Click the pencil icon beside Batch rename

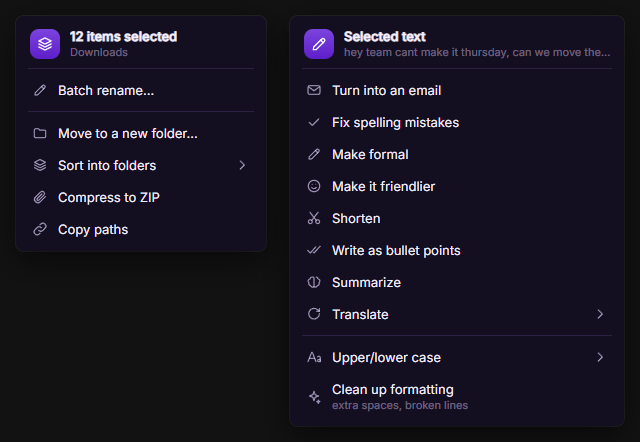pyautogui.click(x=40, y=90)
